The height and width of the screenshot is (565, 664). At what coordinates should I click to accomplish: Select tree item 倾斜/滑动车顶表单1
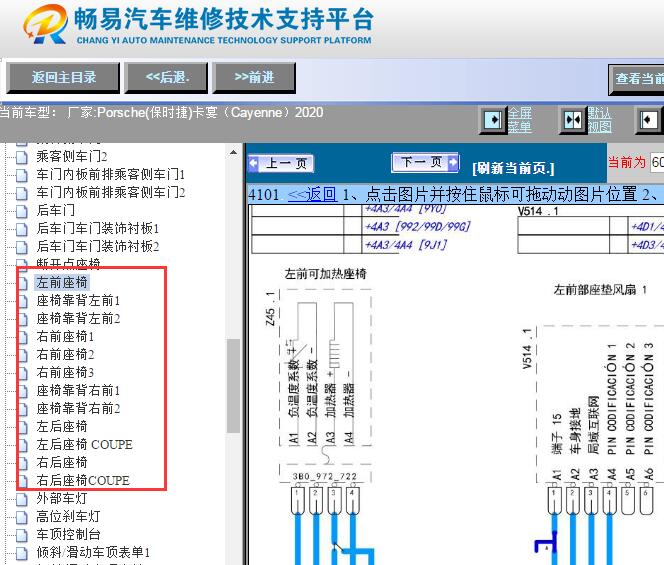tap(93, 552)
